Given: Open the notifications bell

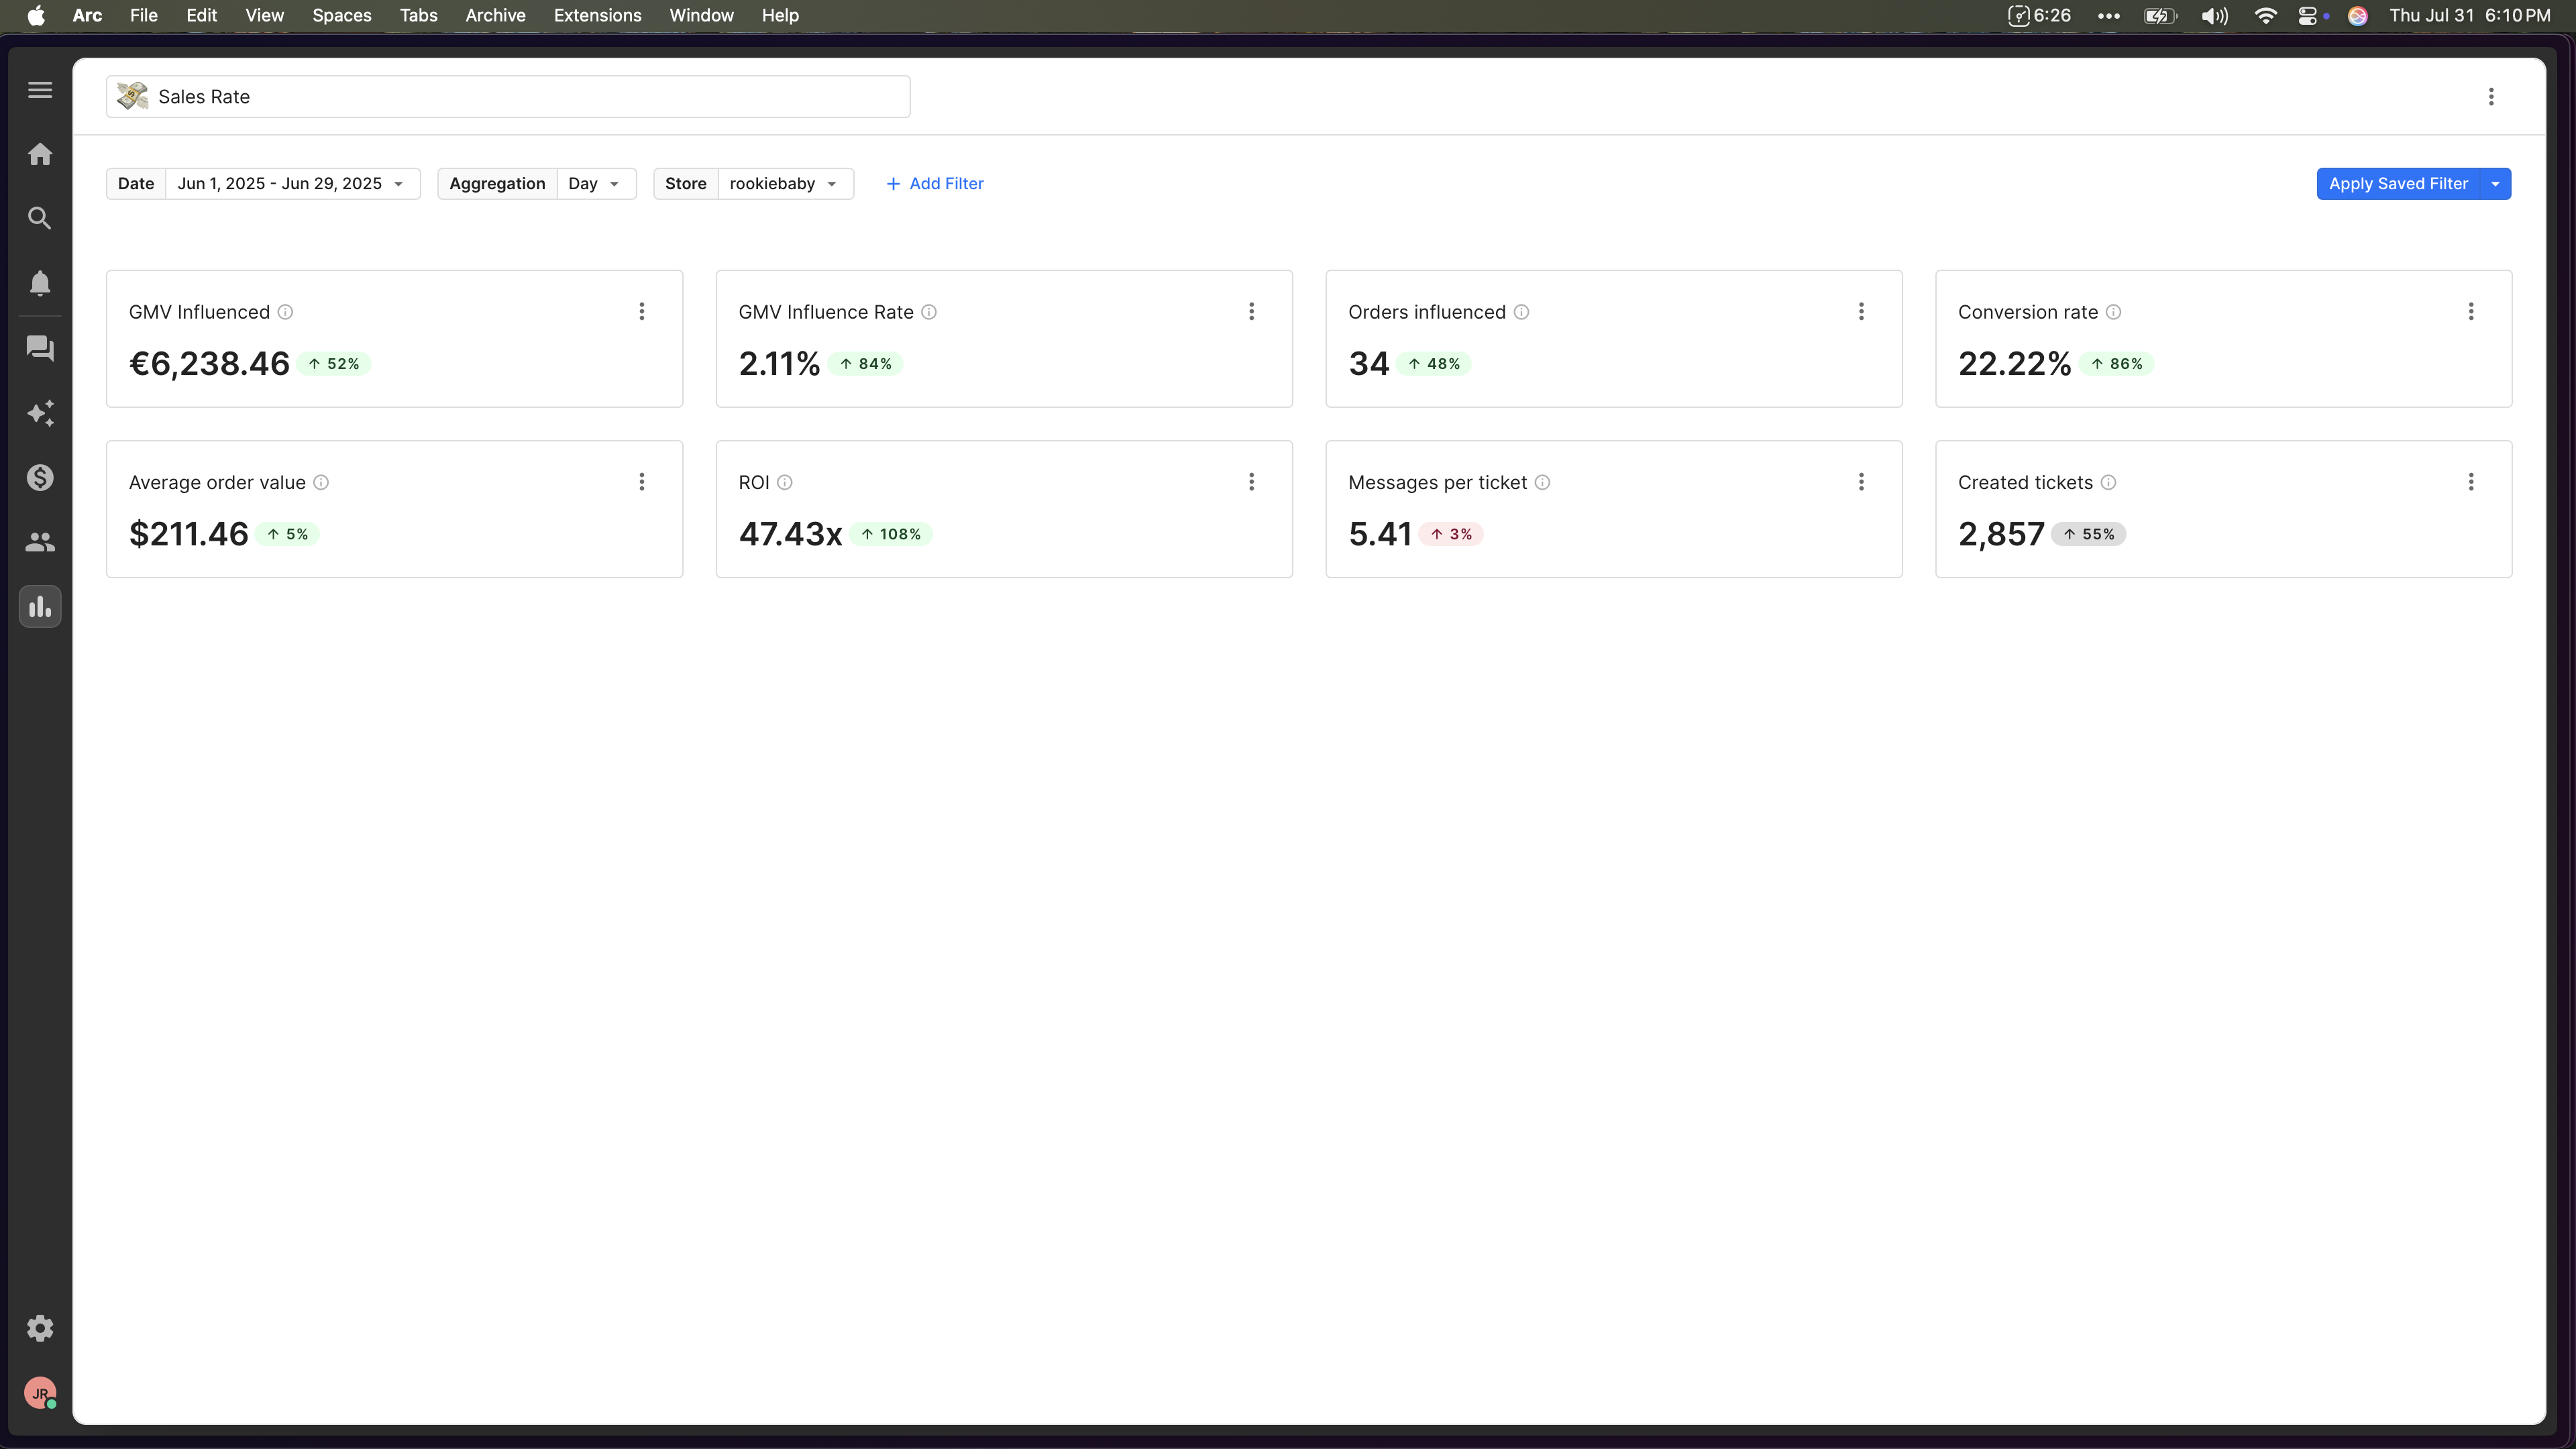Looking at the screenshot, I should (40, 283).
